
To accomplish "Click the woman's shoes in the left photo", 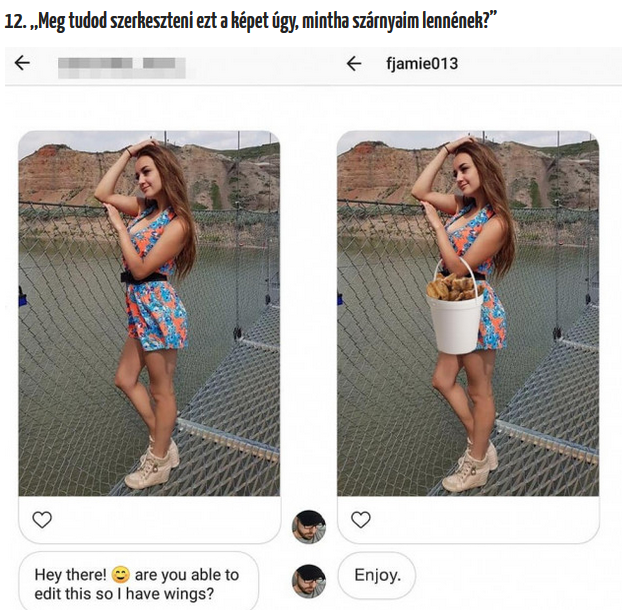I will point(152,463).
